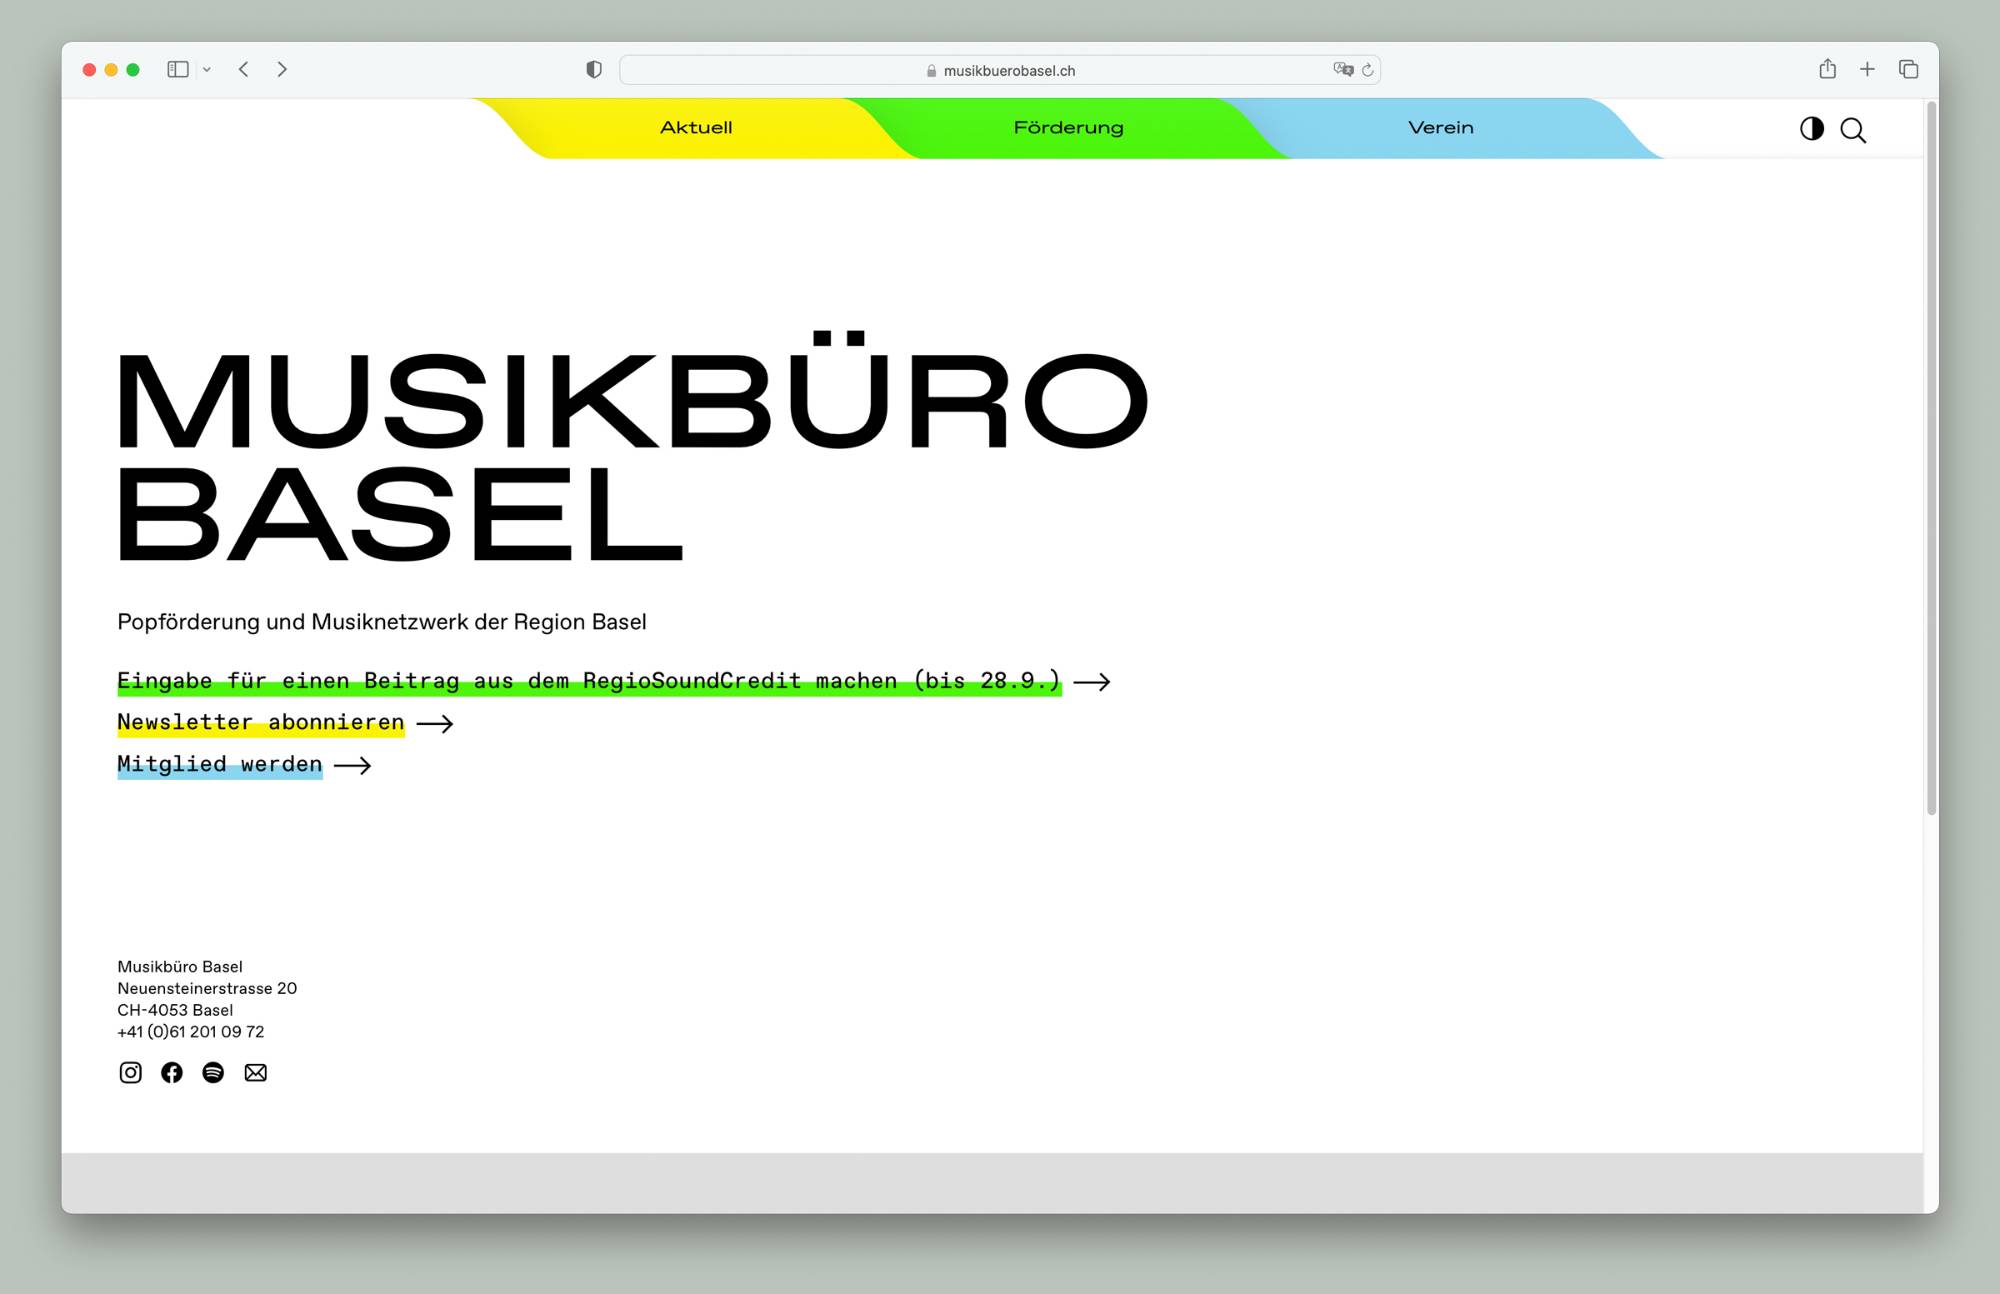This screenshot has height=1294, width=2000.
Task: Show the tab overview icon
Action: [x=1908, y=69]
